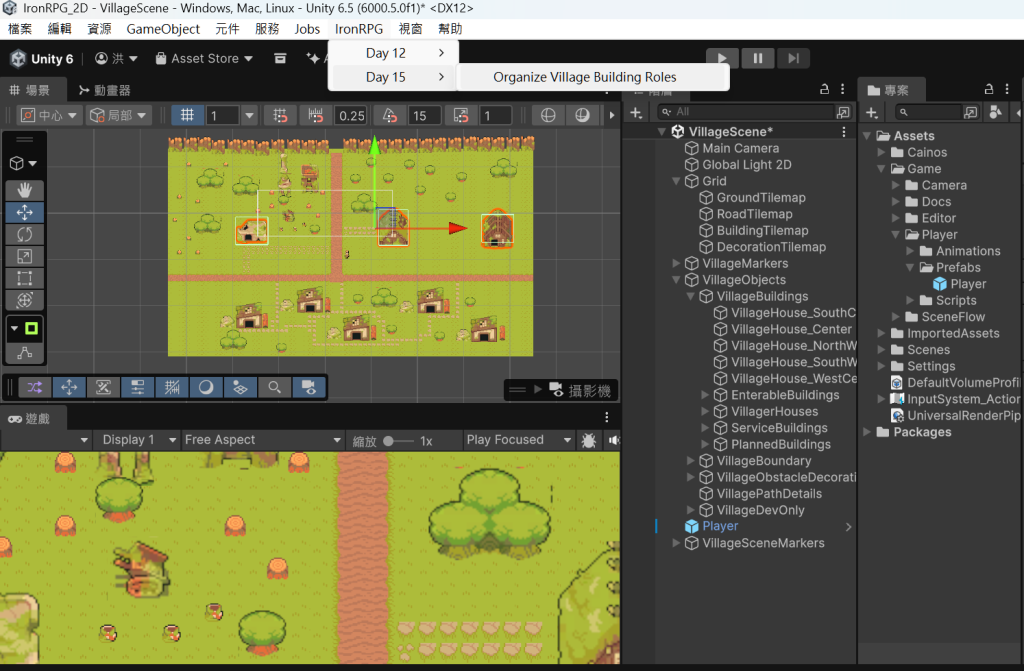
Task: Select the Transform tool
Action: click(25, 301)
